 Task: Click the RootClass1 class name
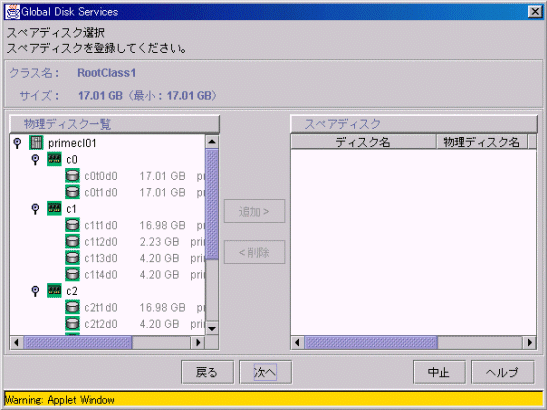(107, 73)
